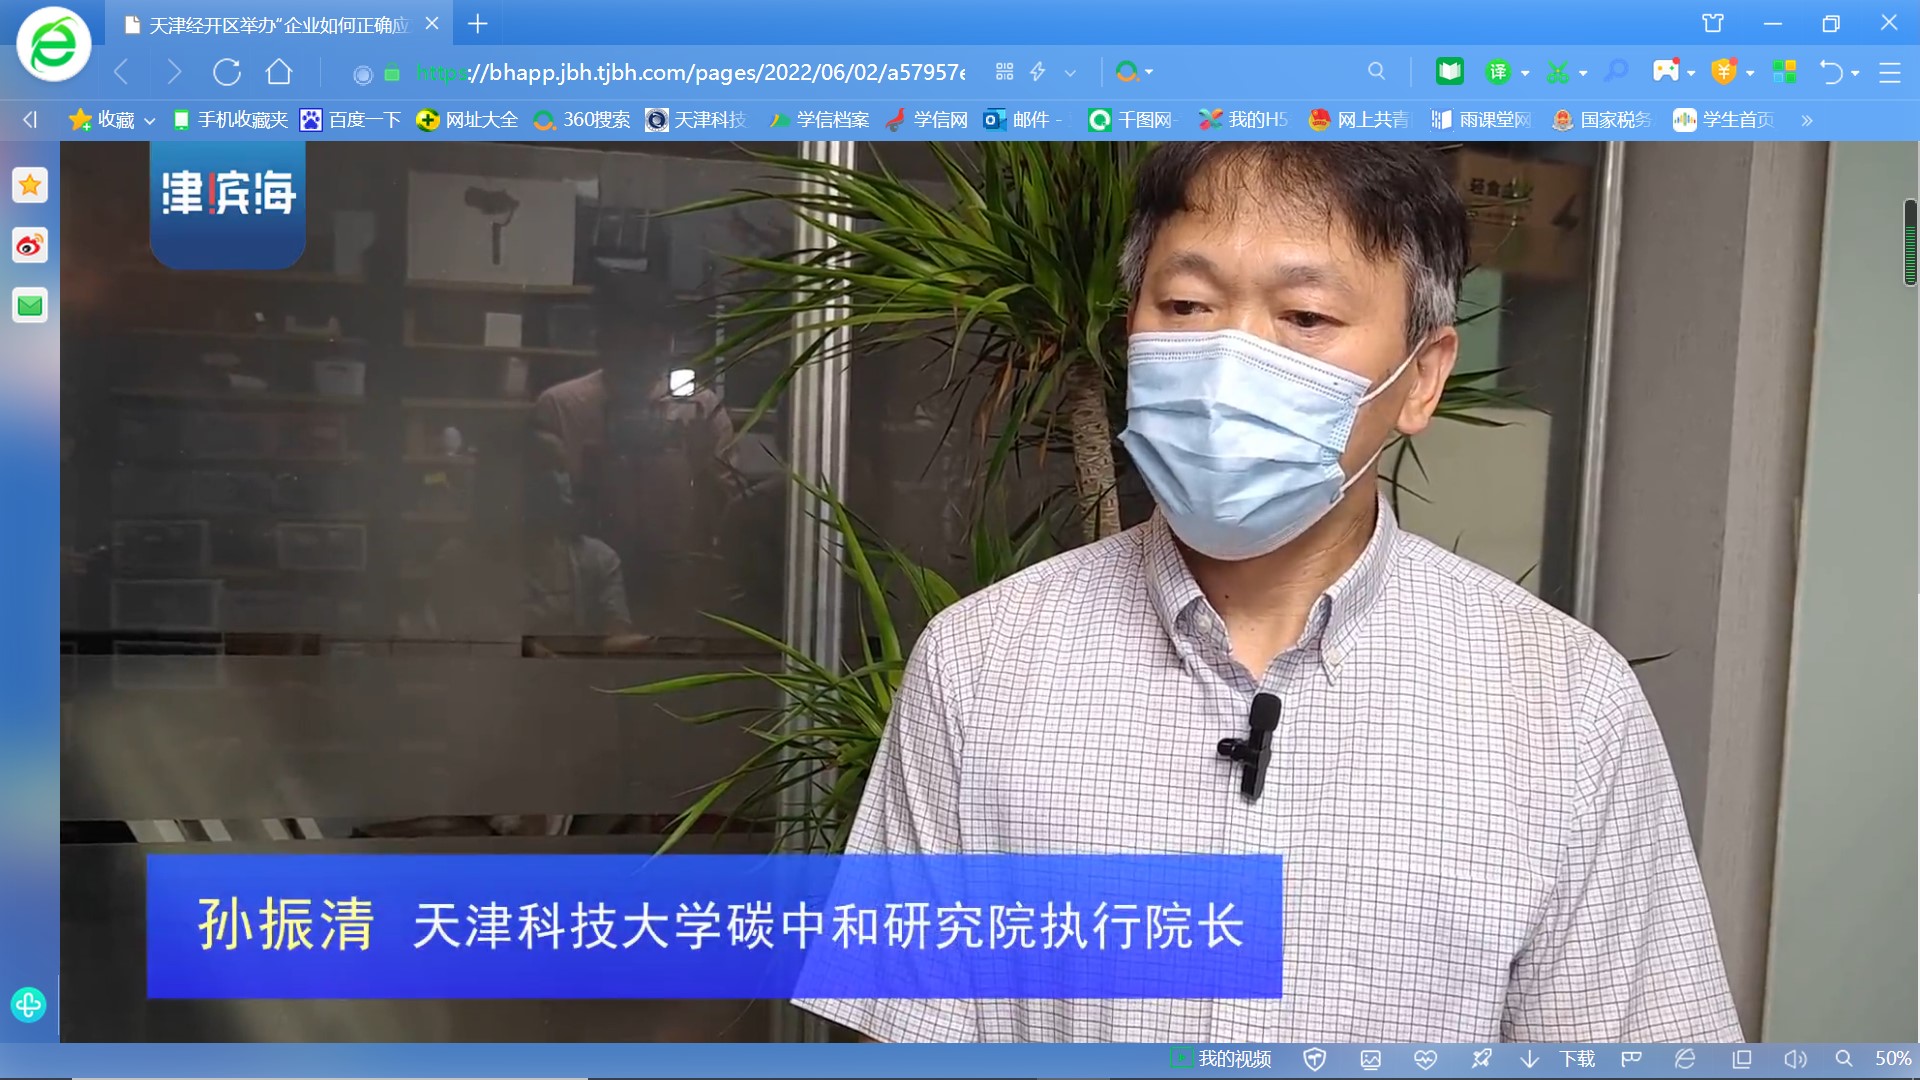Viewport: 1920px width, 1080px height.
Task: Open the Weibo sidebar icon
Action: click(30, 245)
